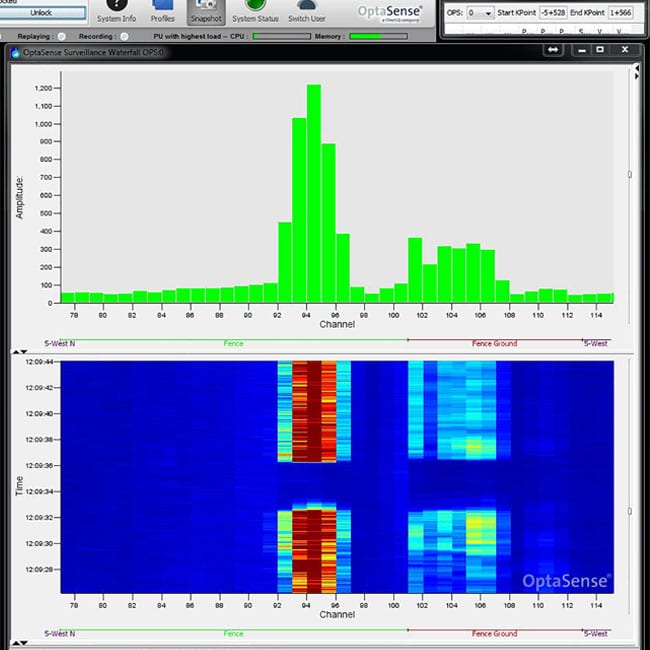This screenshot has height=650, width=650.
Task: Click the End KPoint field
Action: click(621, 13)
